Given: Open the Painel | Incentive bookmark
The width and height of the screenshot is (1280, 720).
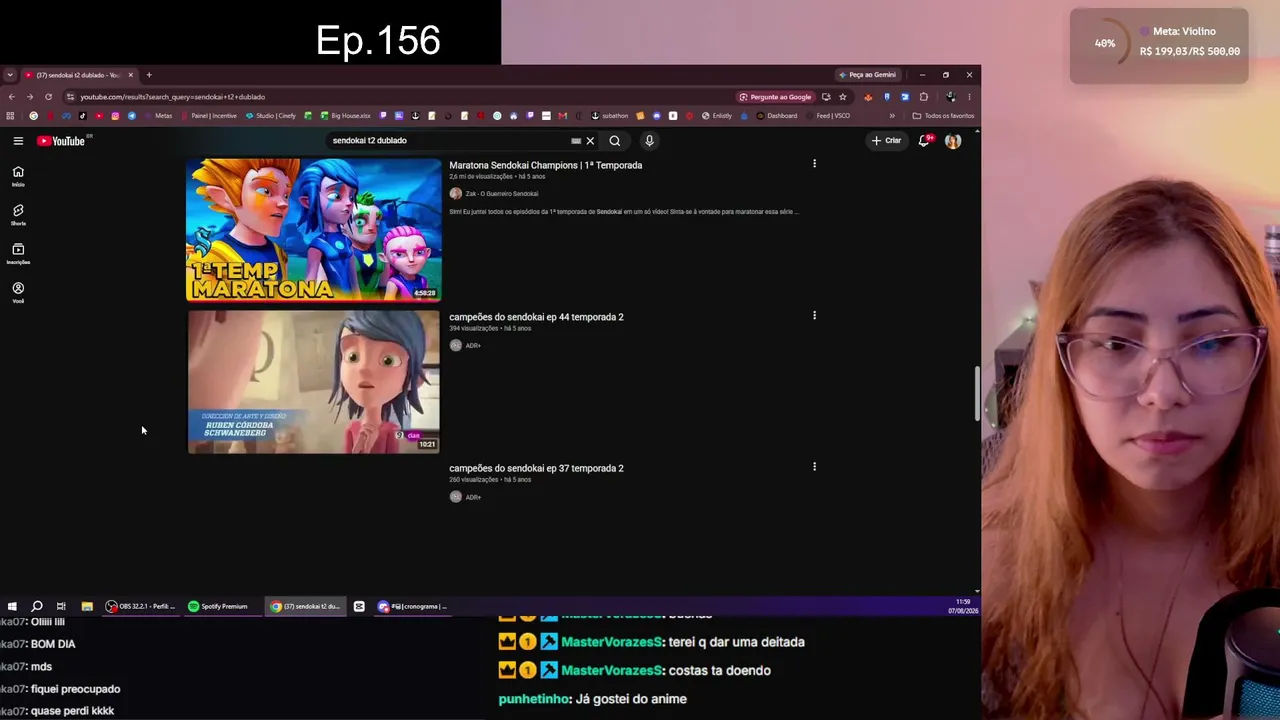Looking at the screenshot, I should tap(209, 116).
